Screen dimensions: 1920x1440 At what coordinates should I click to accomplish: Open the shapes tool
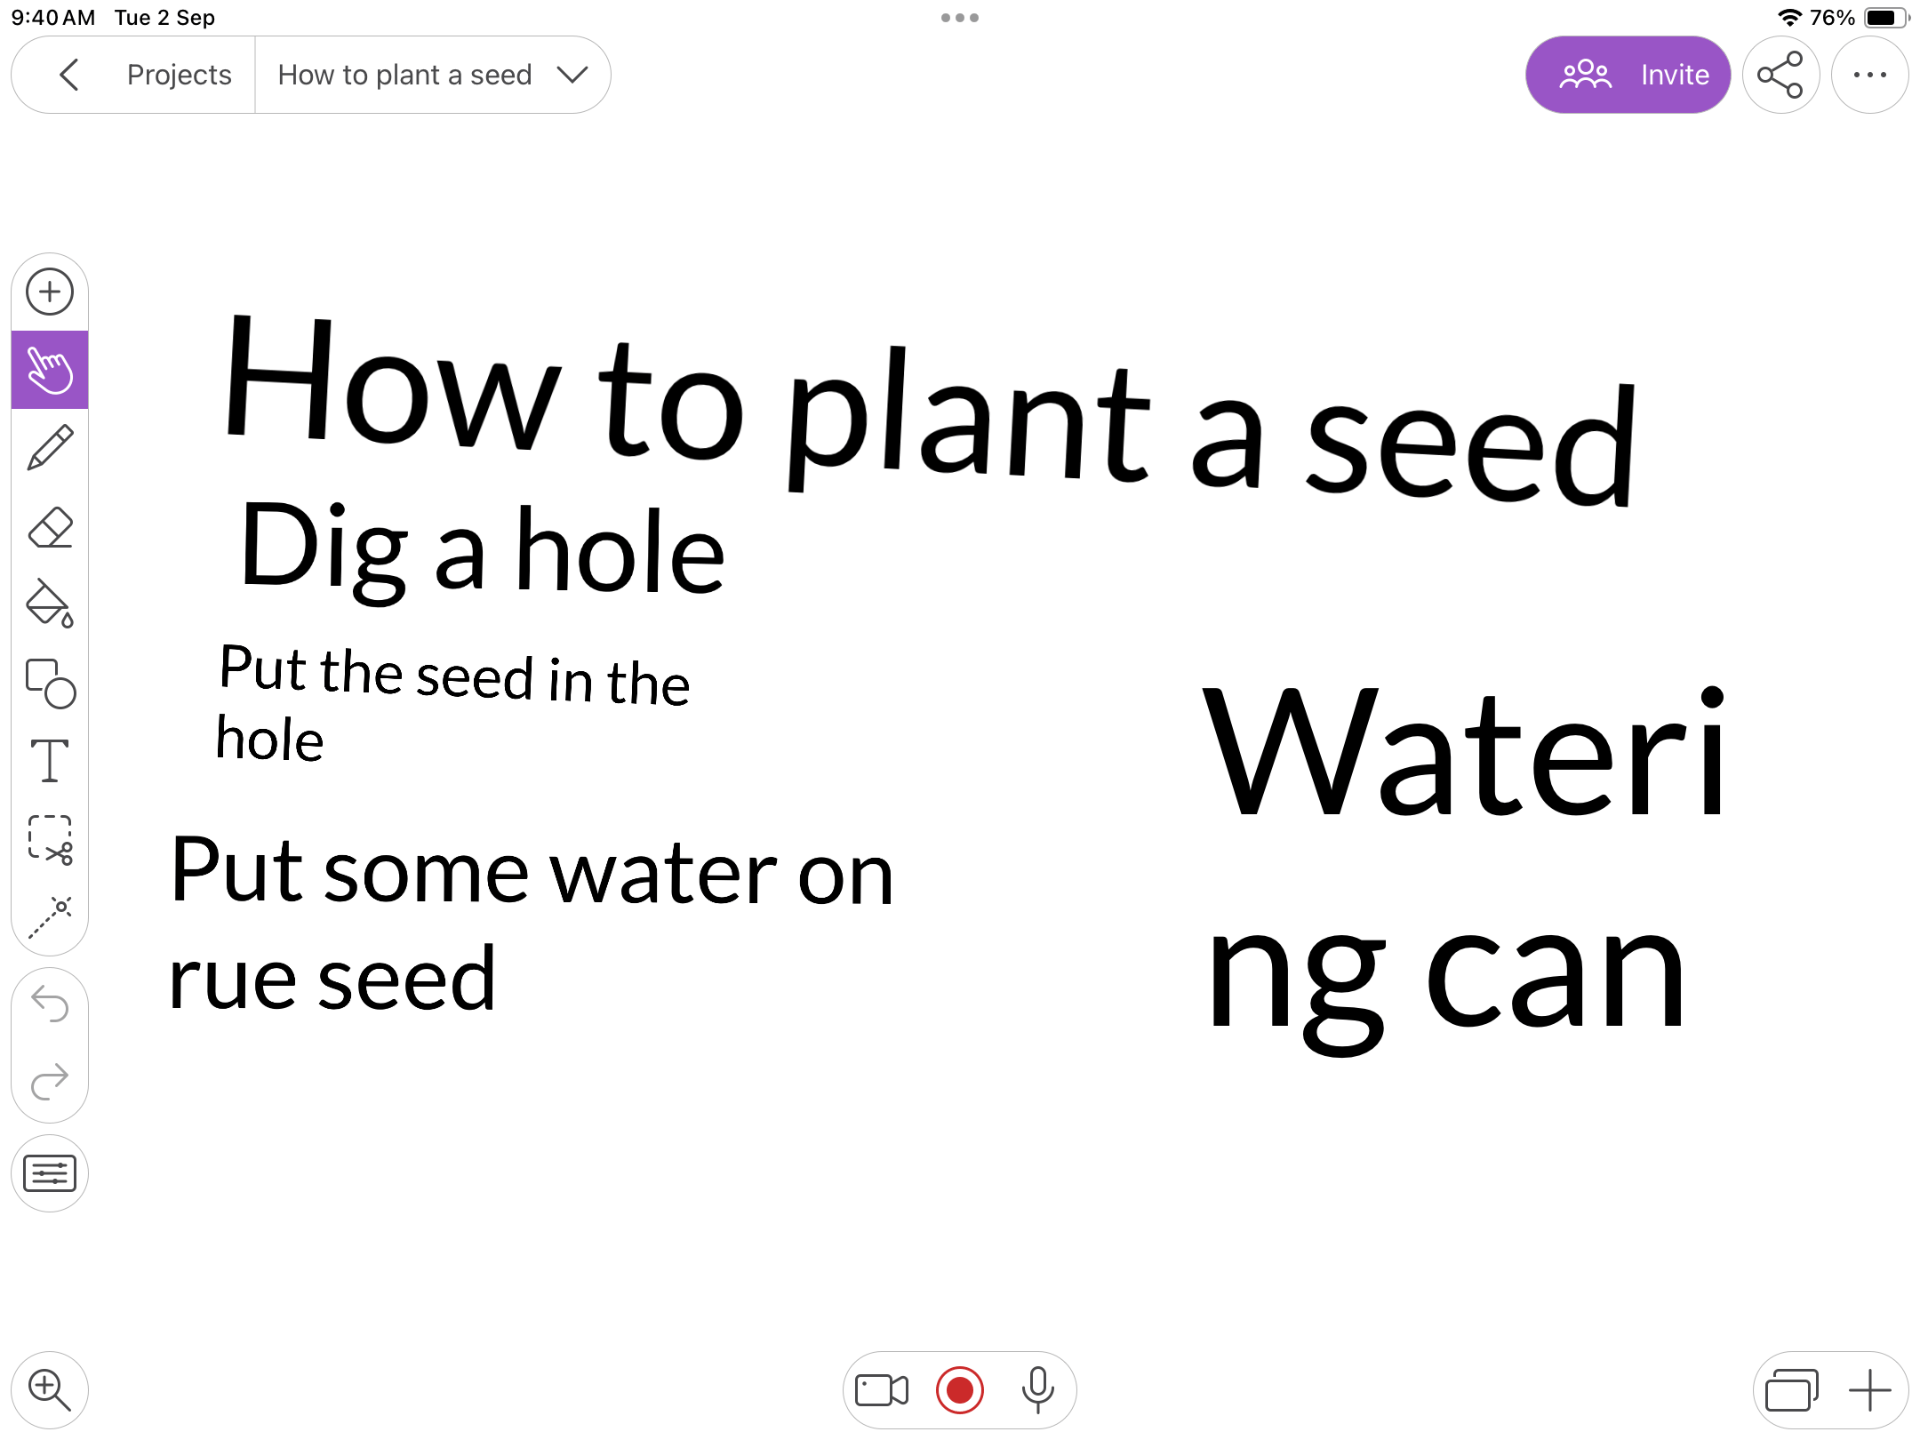(50, 683)
